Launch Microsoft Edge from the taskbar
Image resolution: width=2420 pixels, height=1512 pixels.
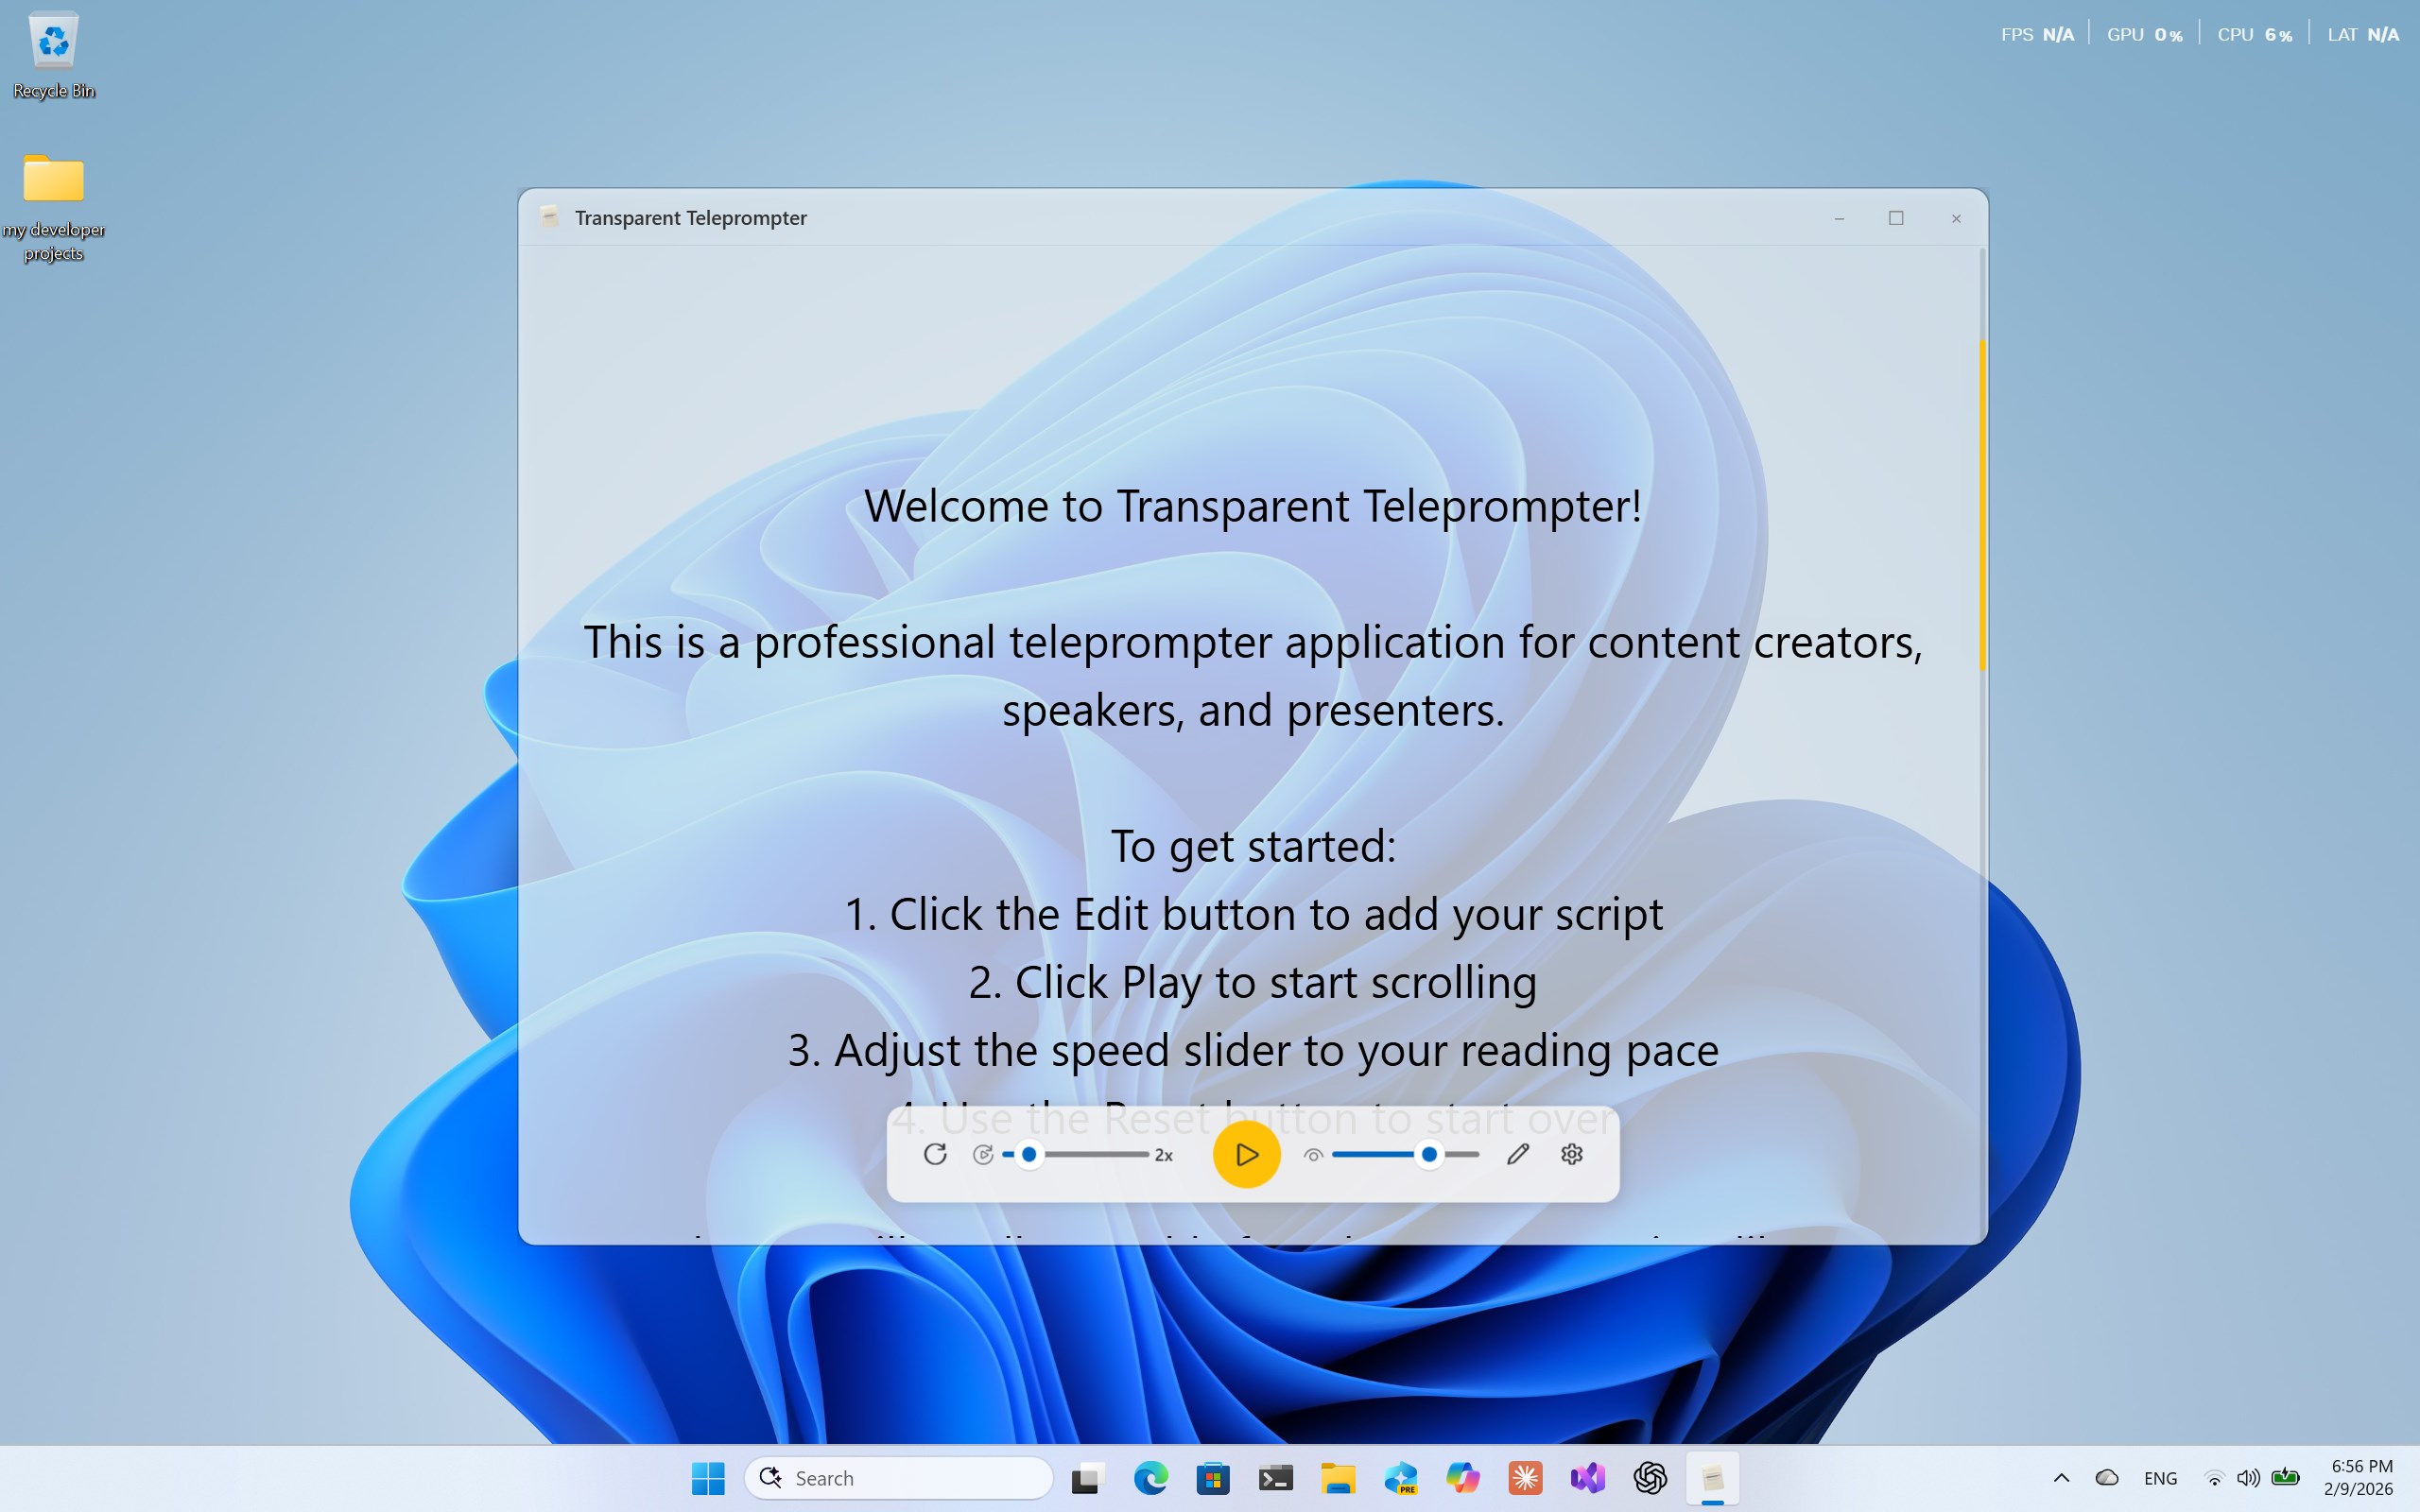tap(1150, 1478)
